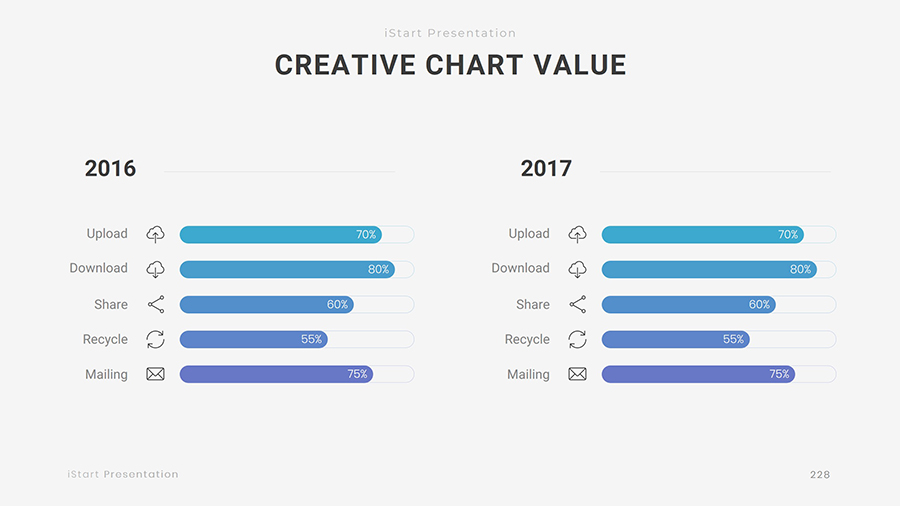The width and height of the screenshot is (900, 506).
Task: Select the iStart Presentation footer text
Action: pyautogui.click(x=123, y=474)
